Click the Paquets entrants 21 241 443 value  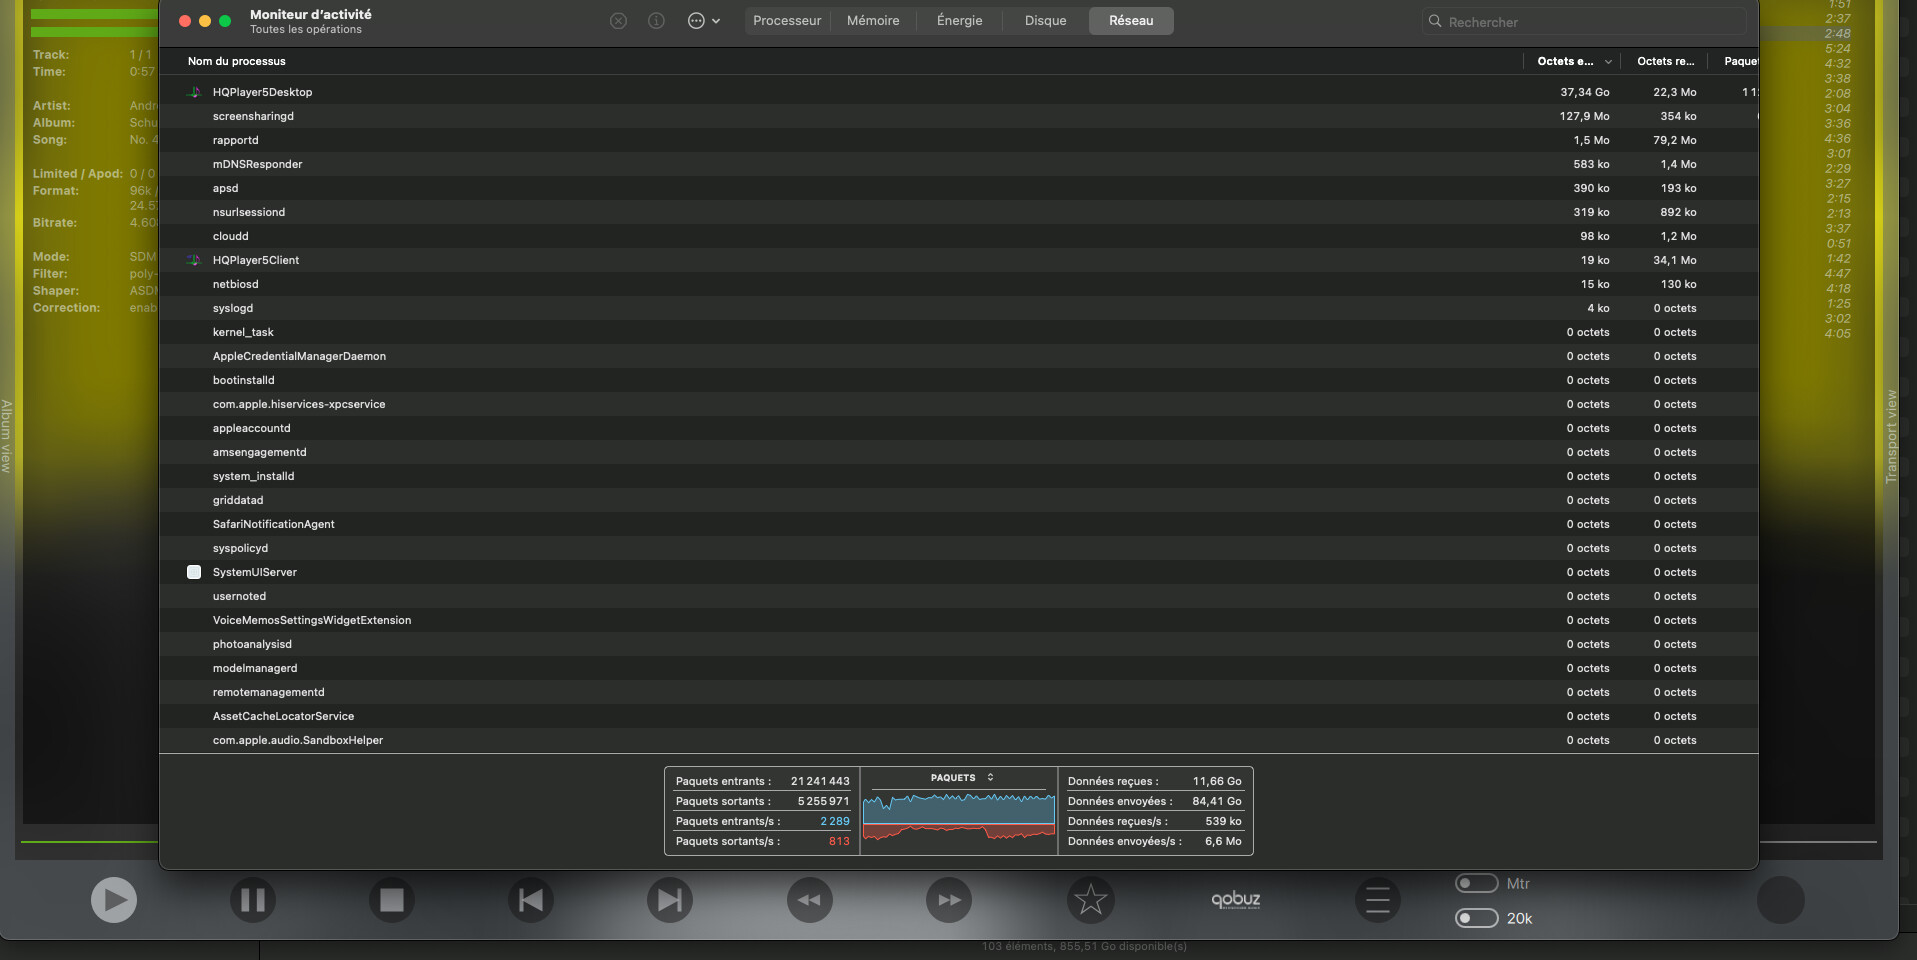tap(820, 781)
